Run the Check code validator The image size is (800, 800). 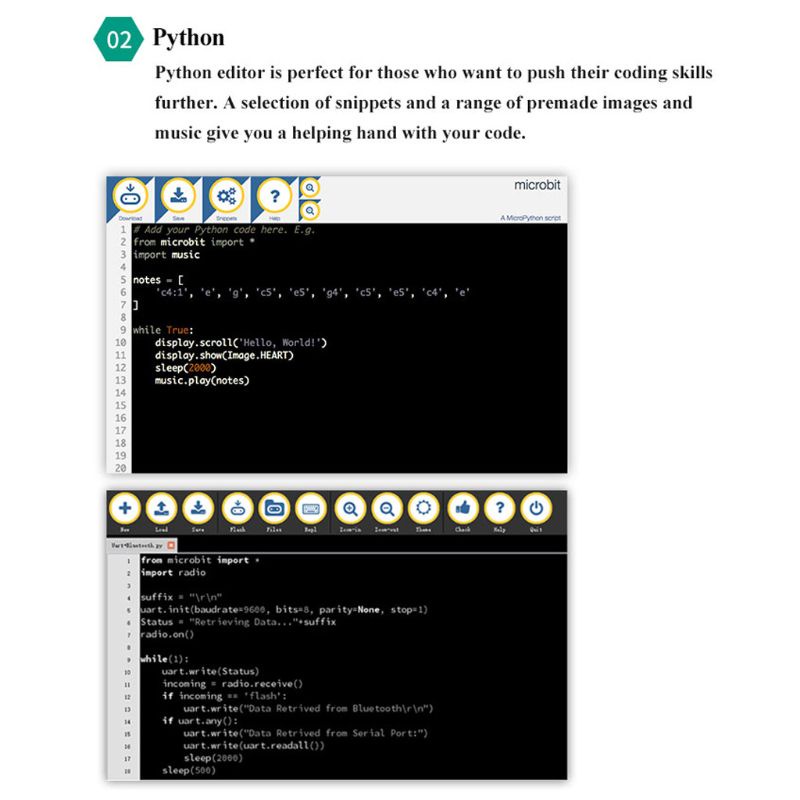point(462,509)
